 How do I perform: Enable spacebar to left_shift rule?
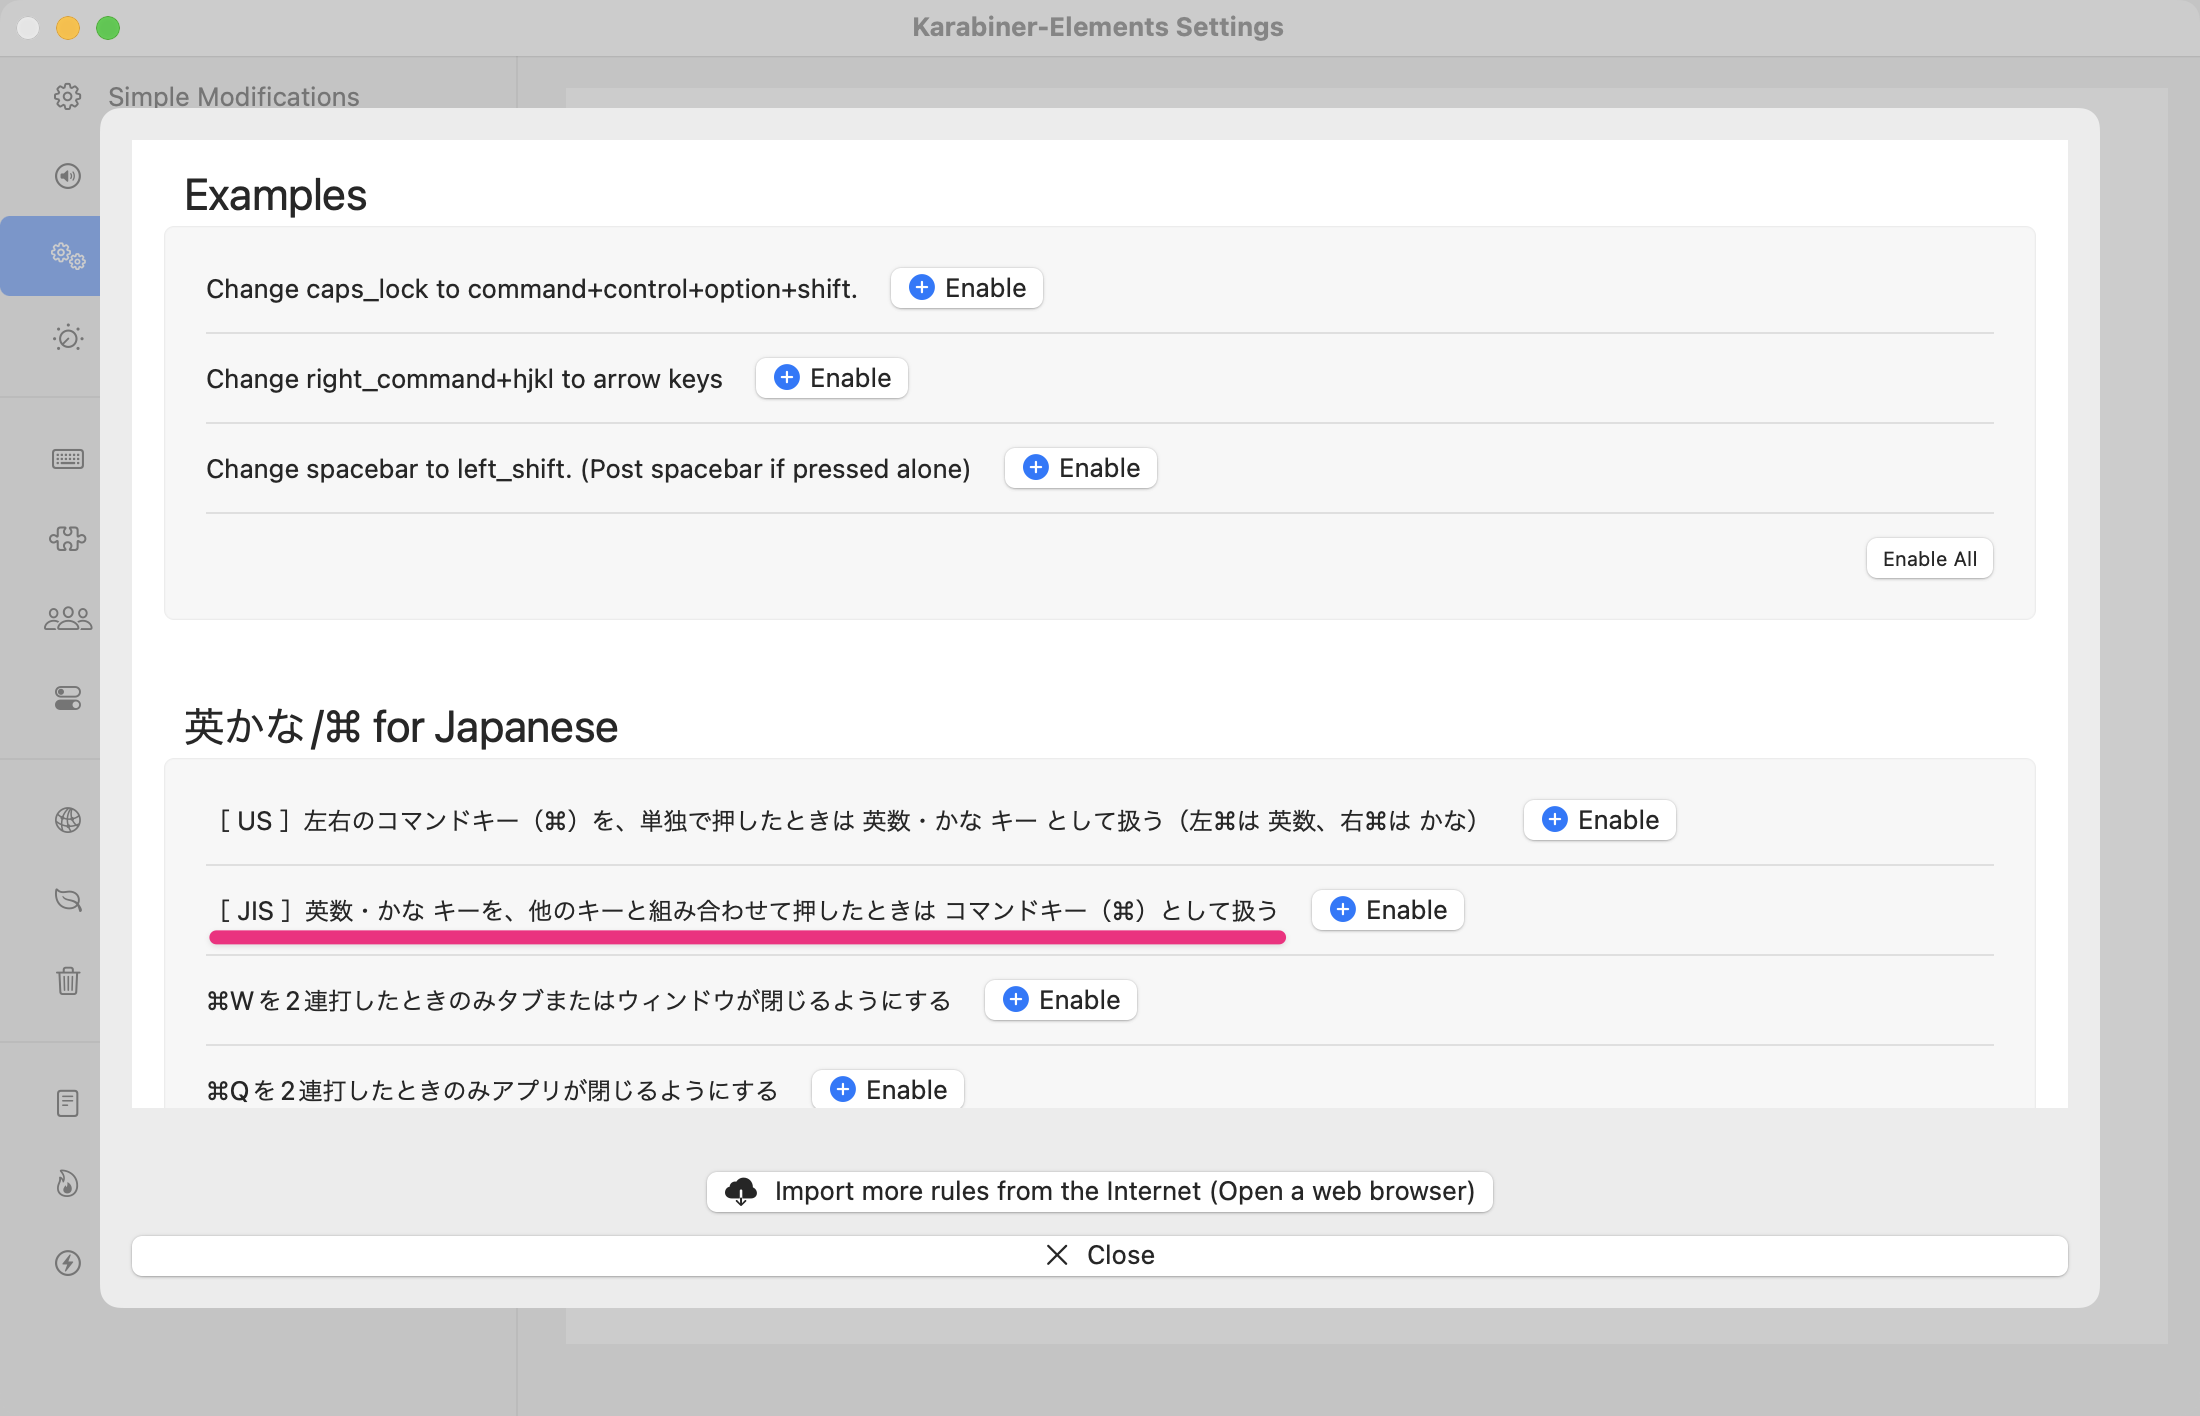(x=1080, y=468)
